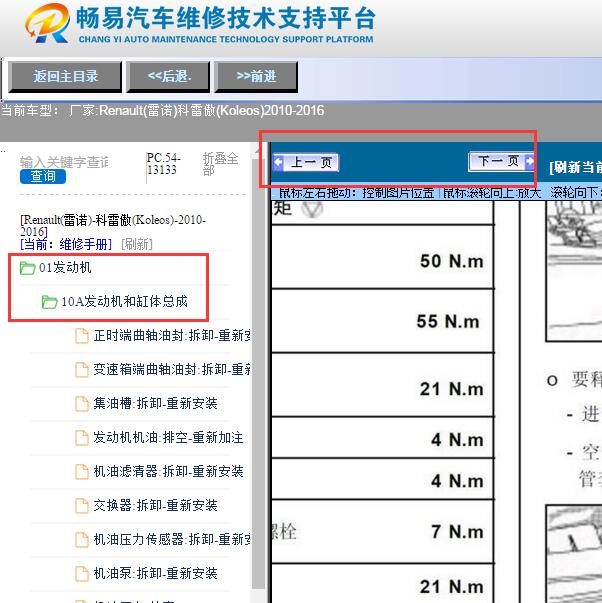Click the page icon beside 机油压力传感器
This screenshot has width=602, height=603.
pyautogui.click(x=82, y=540)
